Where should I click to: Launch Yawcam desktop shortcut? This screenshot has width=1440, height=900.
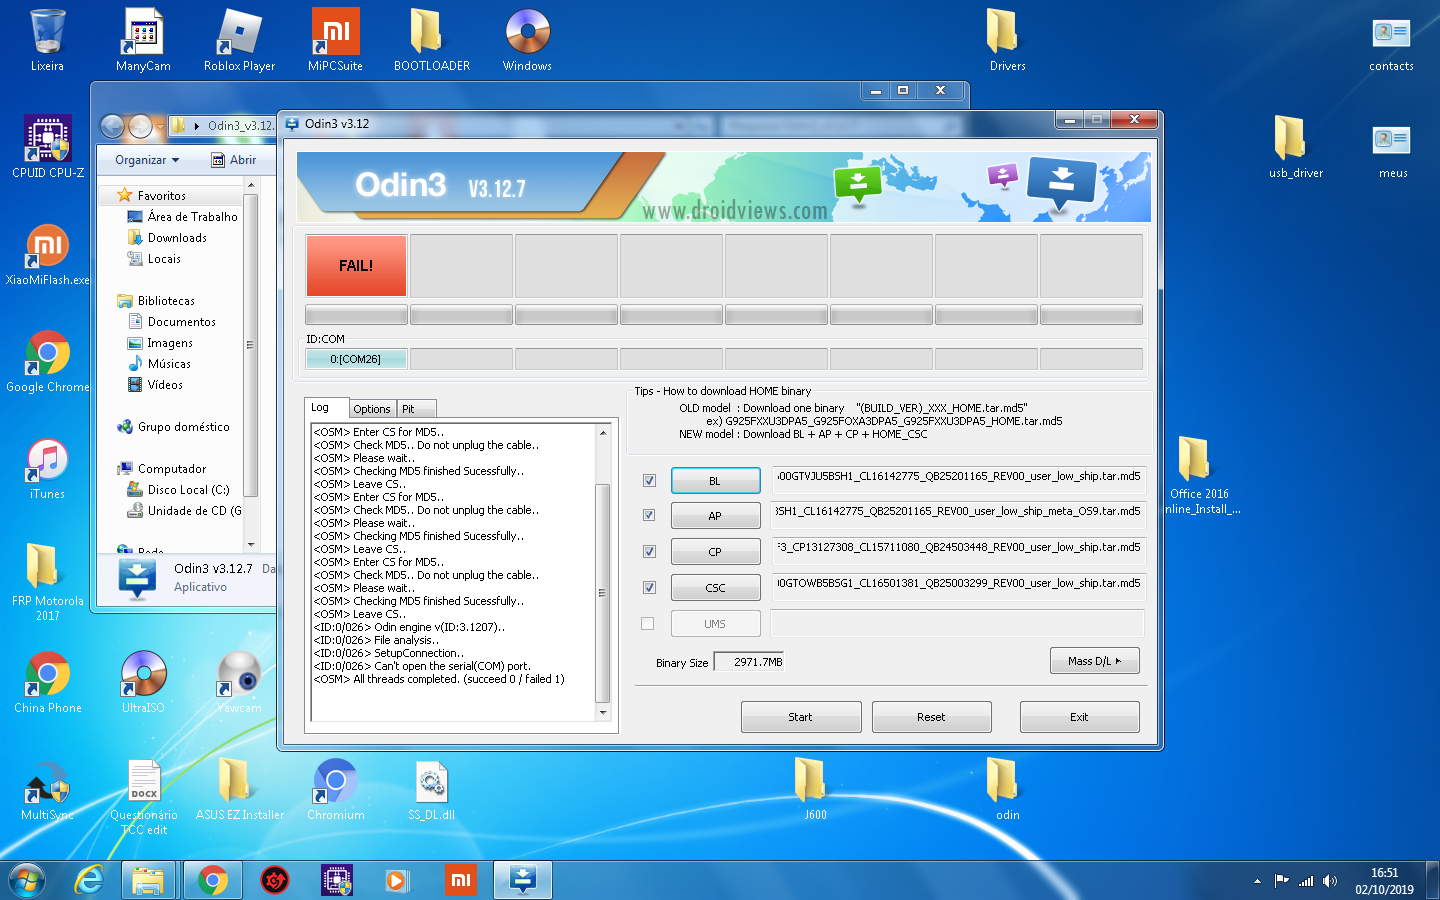click(239, 682)
